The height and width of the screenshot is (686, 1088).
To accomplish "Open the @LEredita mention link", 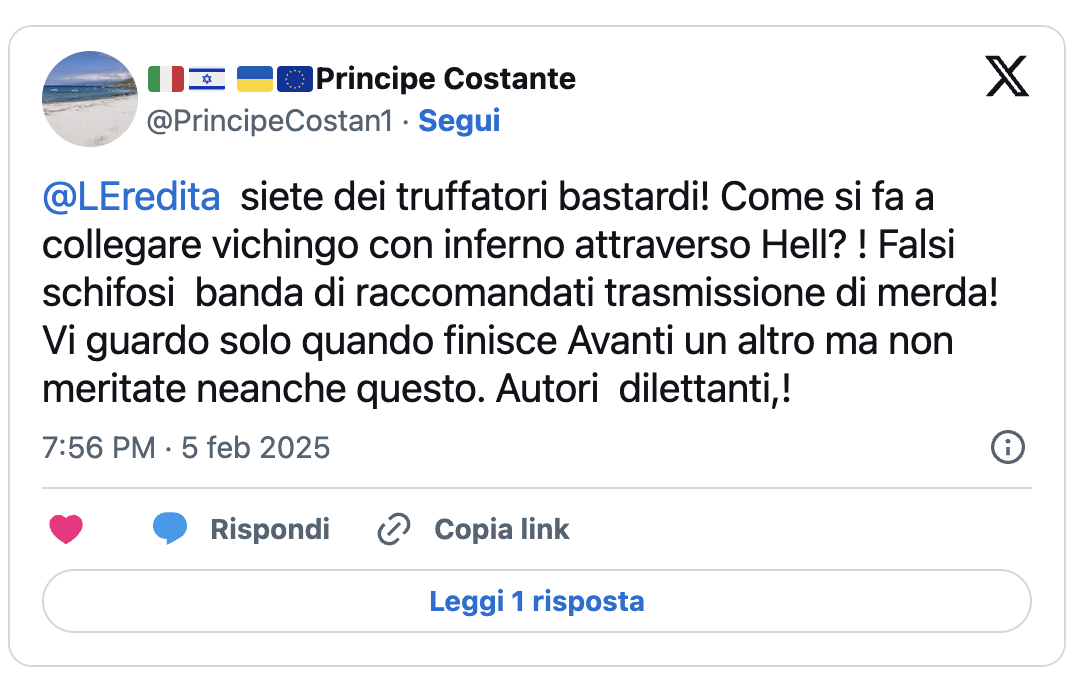I will click(132, 197).
